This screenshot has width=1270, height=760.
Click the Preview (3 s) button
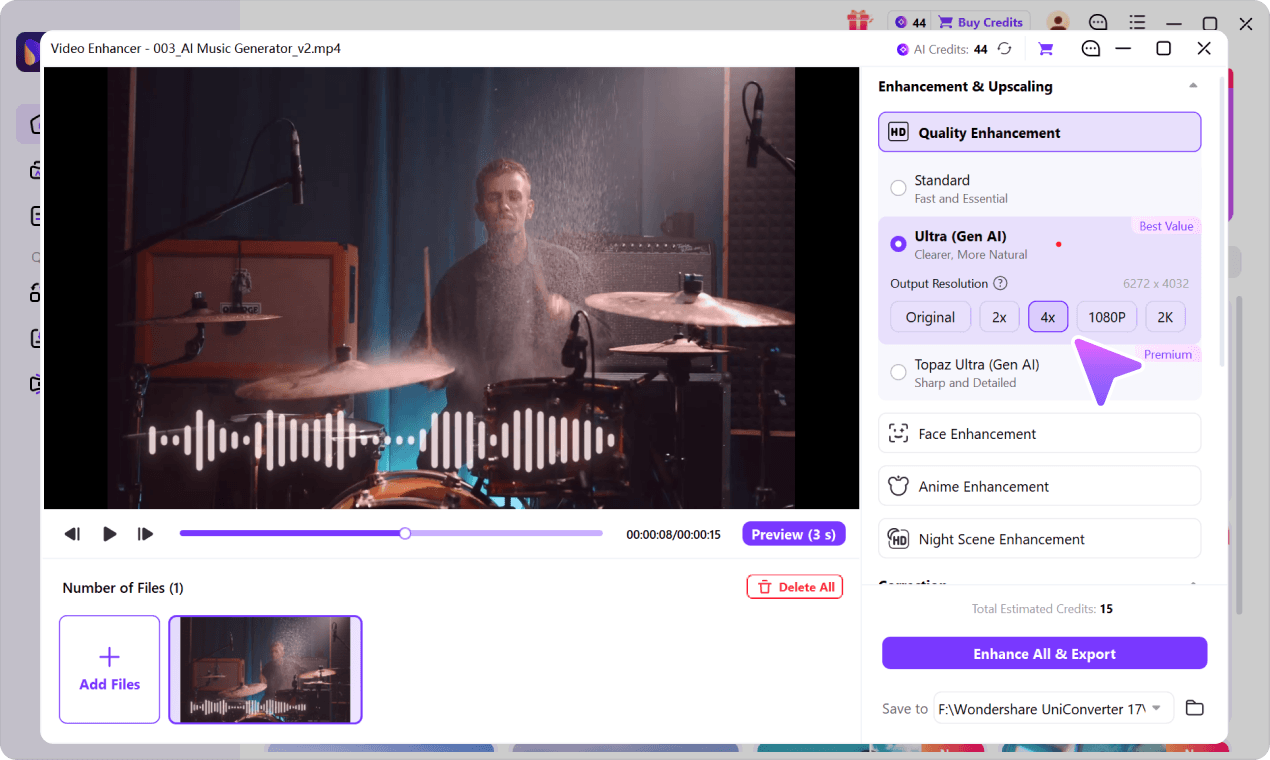[794, 534]
